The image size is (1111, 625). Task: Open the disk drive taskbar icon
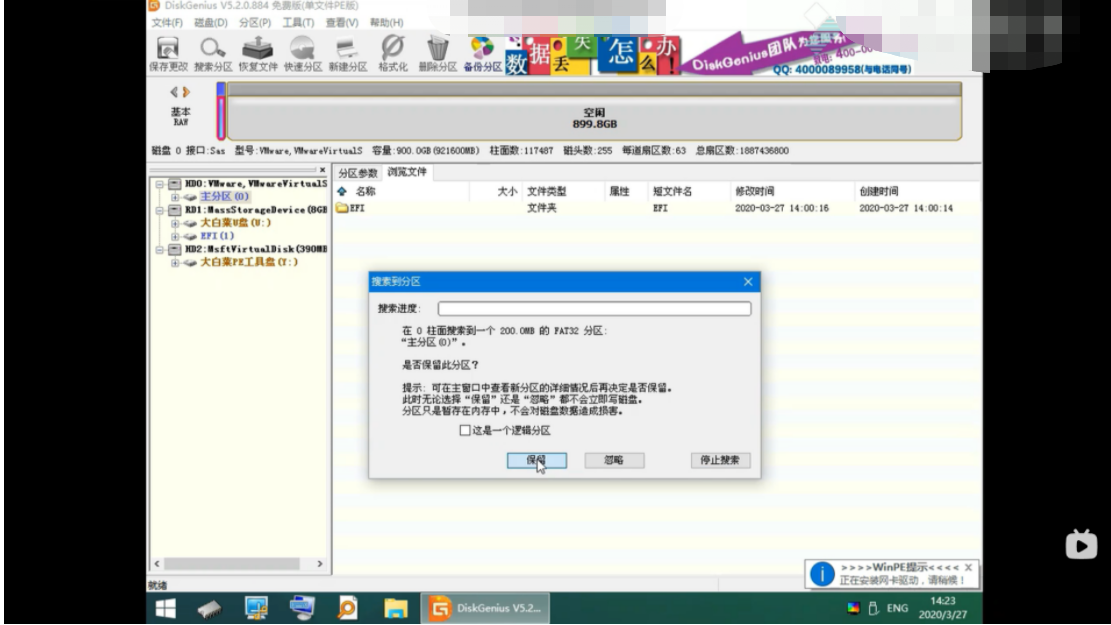210,608
